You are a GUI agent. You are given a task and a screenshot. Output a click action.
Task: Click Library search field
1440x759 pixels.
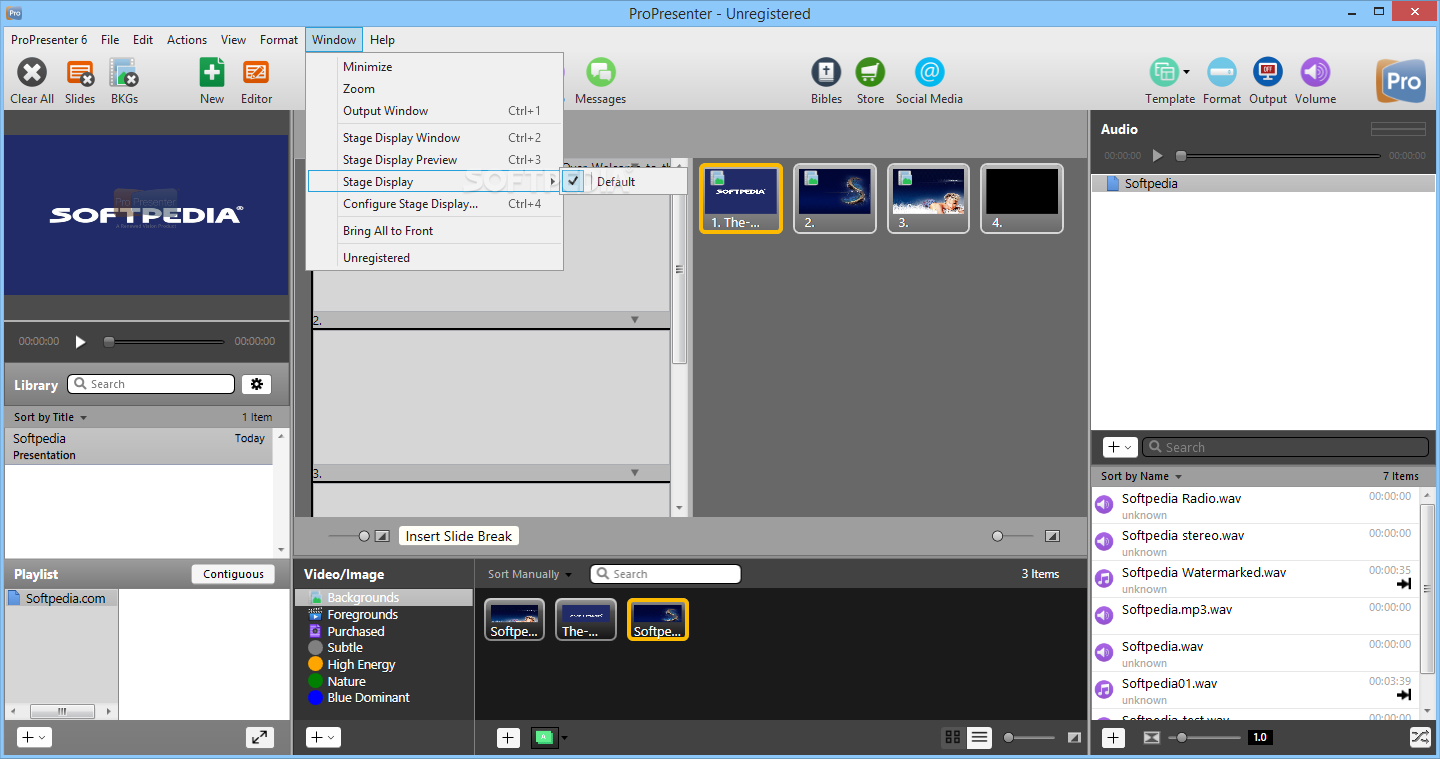point(151,384)
